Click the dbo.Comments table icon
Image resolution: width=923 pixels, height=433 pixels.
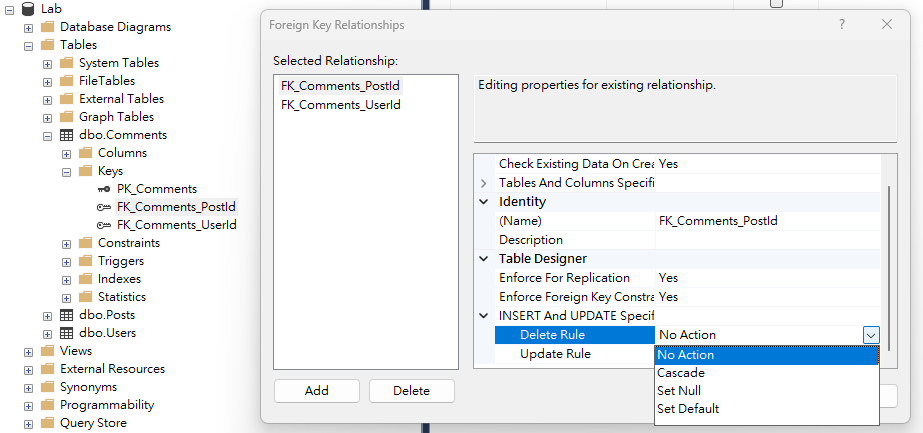click(x=67, y=135)
